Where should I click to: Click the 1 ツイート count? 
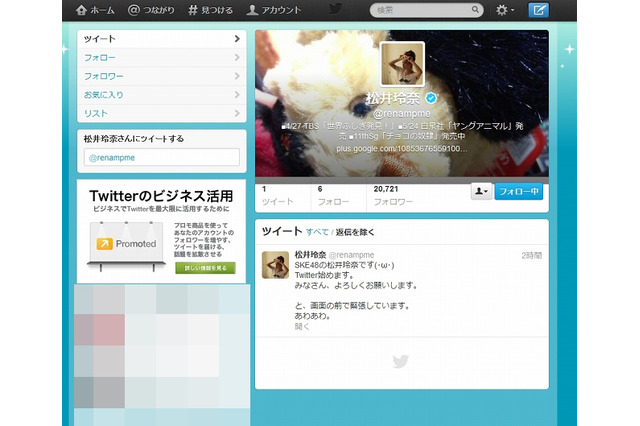tap(278, 195)
